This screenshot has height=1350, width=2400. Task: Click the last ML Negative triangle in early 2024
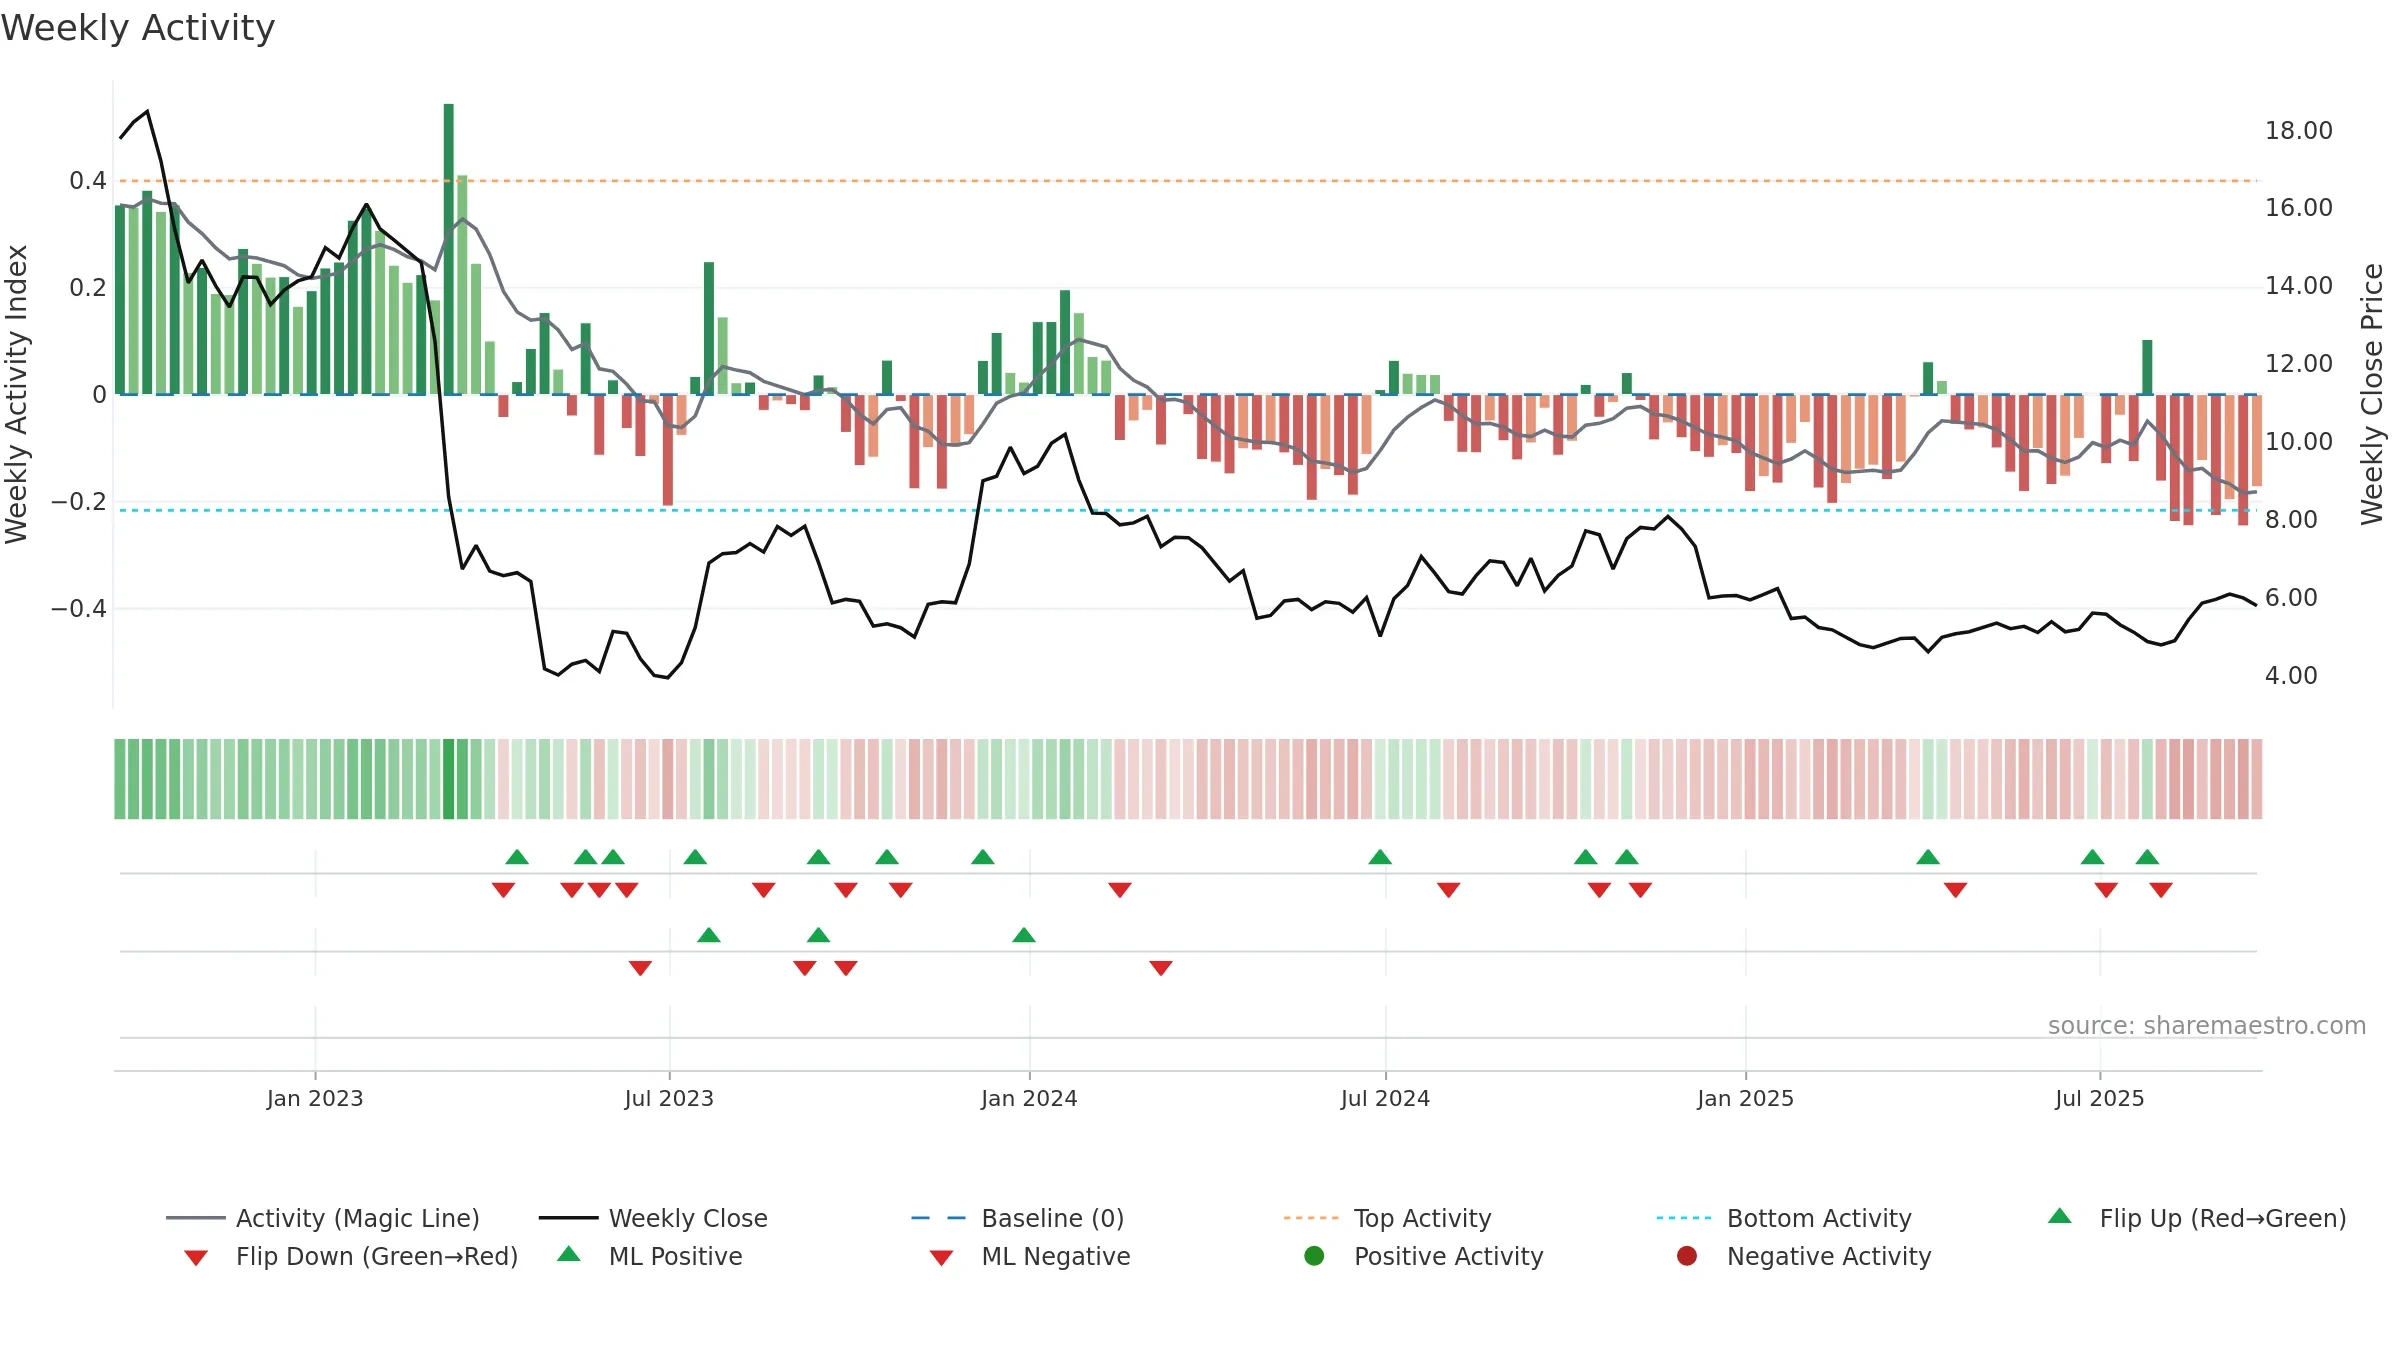(x=1161, y=968)
